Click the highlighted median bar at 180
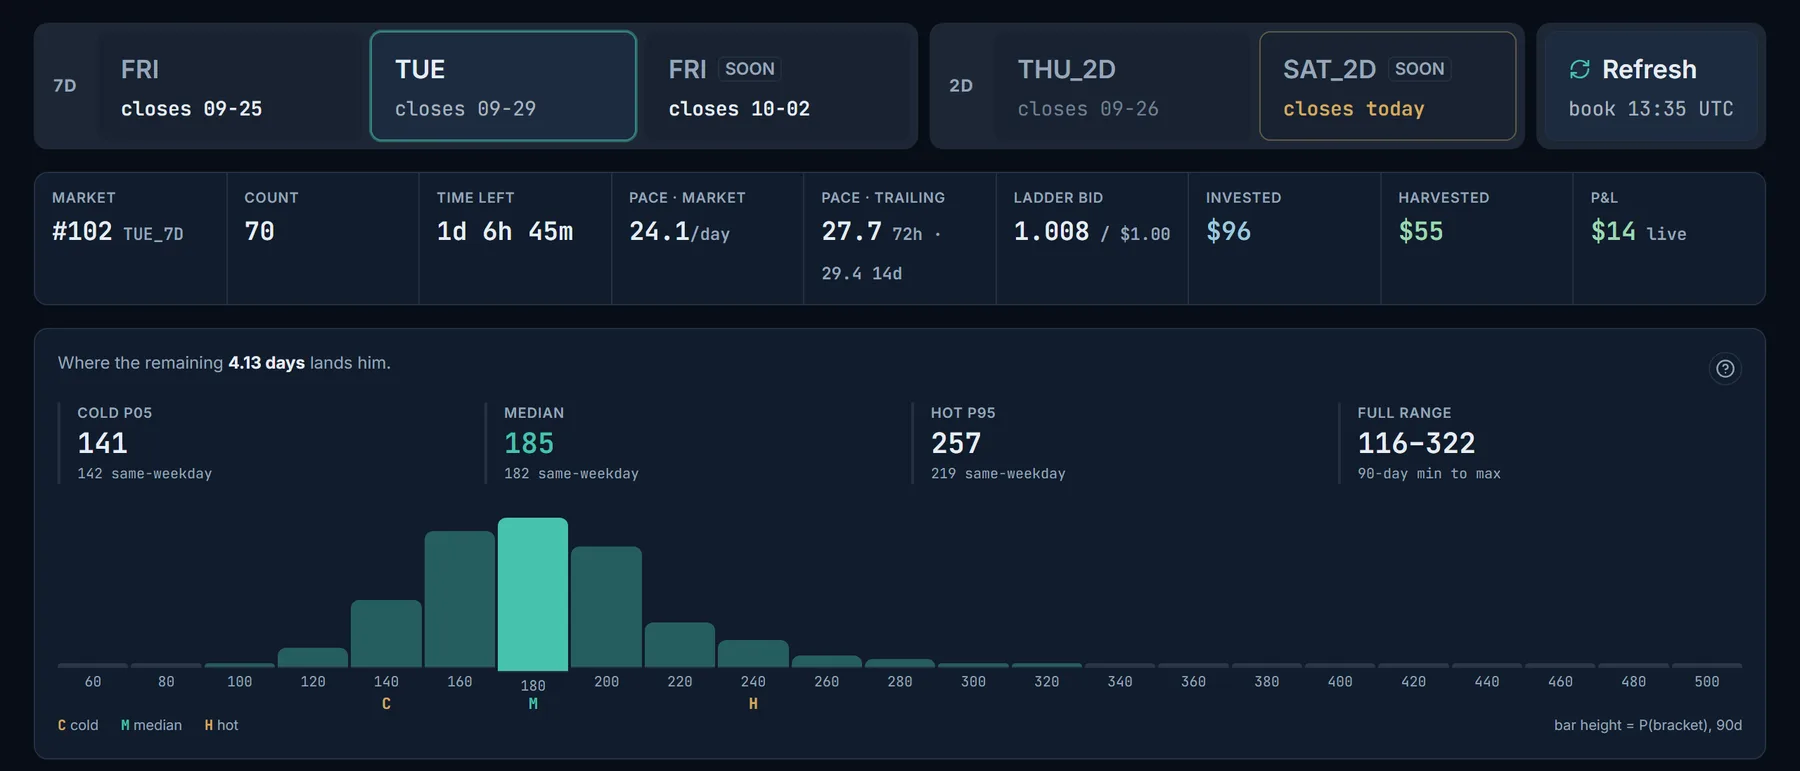The height and width of the screenshot is (771, 1800). 533,594
